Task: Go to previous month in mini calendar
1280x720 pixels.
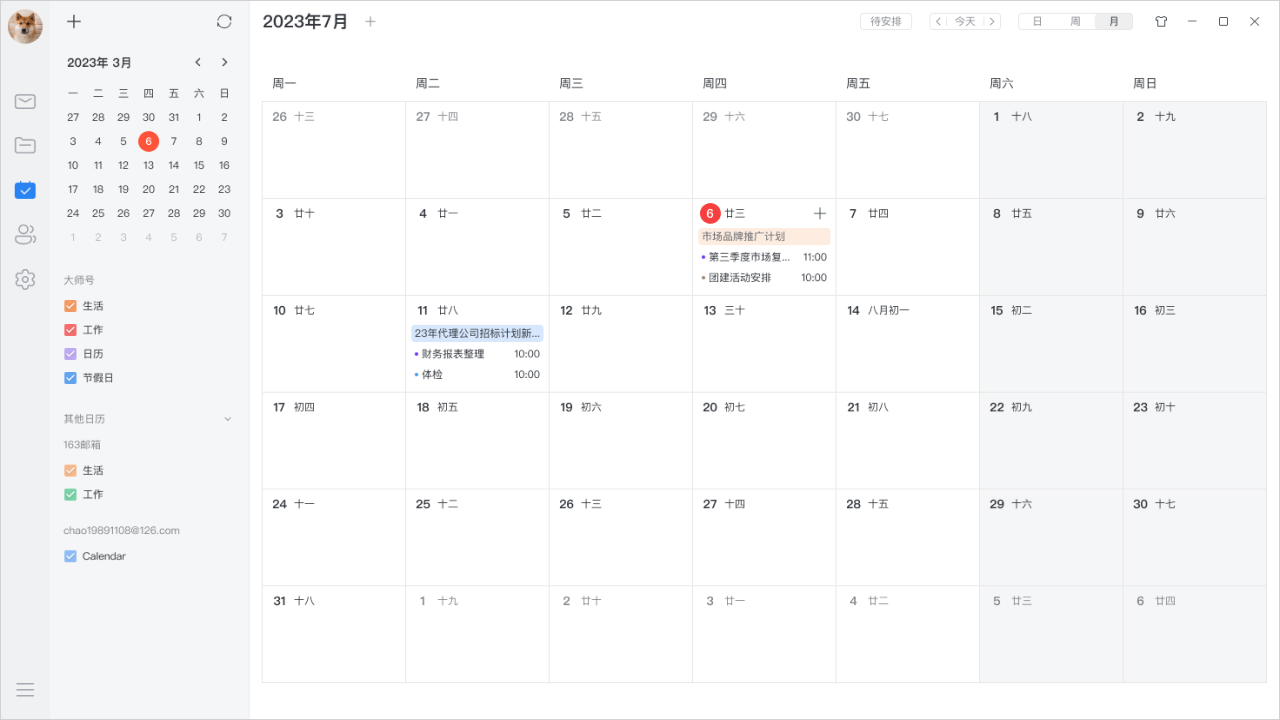Action: point(198,62)
